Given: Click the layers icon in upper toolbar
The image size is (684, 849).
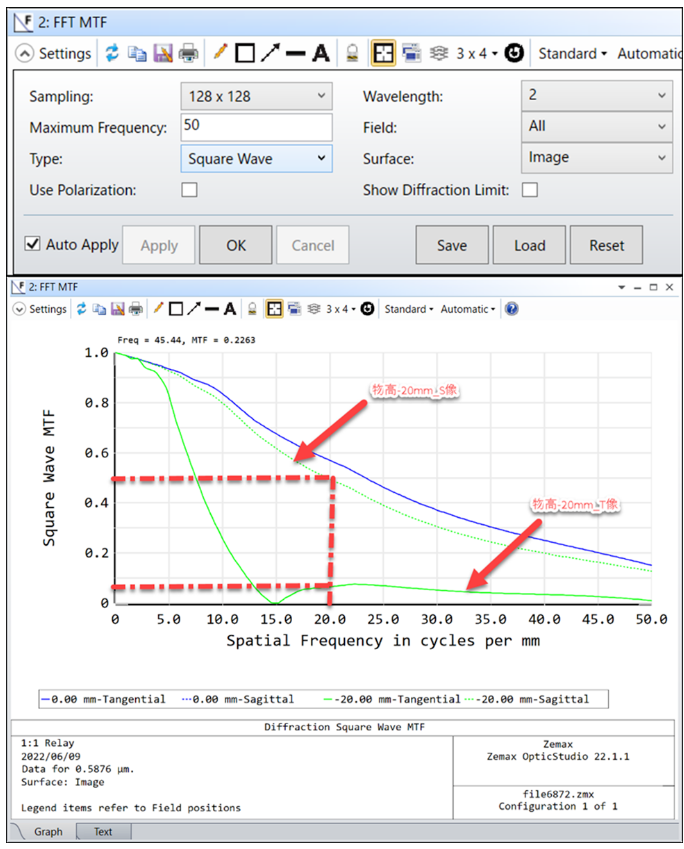Looking at the screenshot, I should click(439, 53).
